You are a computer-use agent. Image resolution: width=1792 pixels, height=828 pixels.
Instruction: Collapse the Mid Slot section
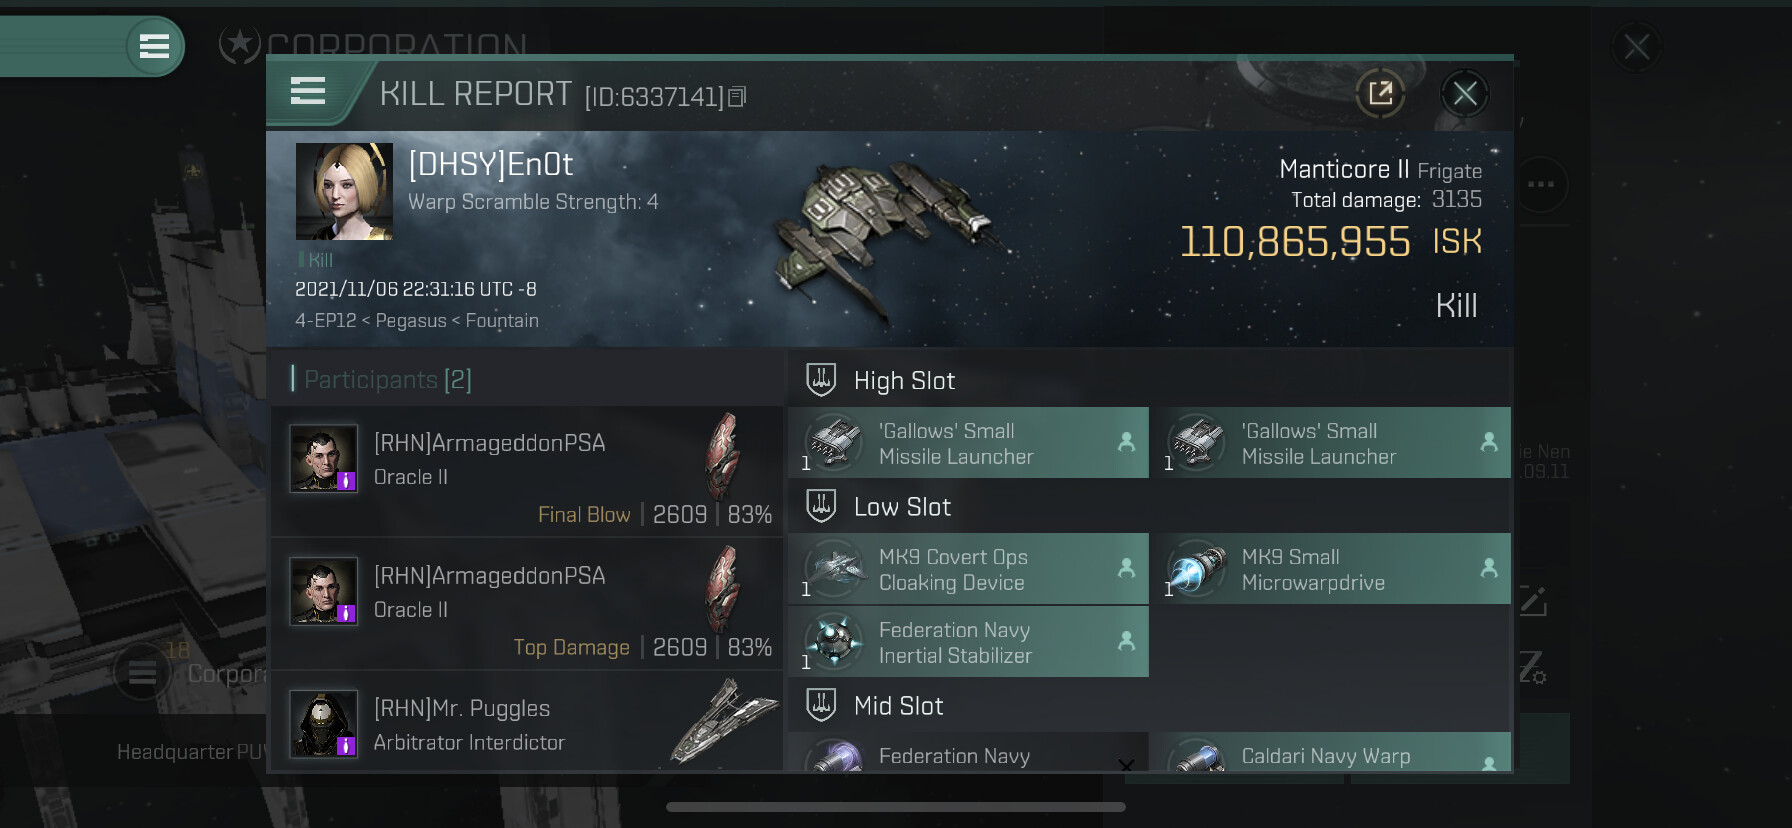[x=1149, y=705]
